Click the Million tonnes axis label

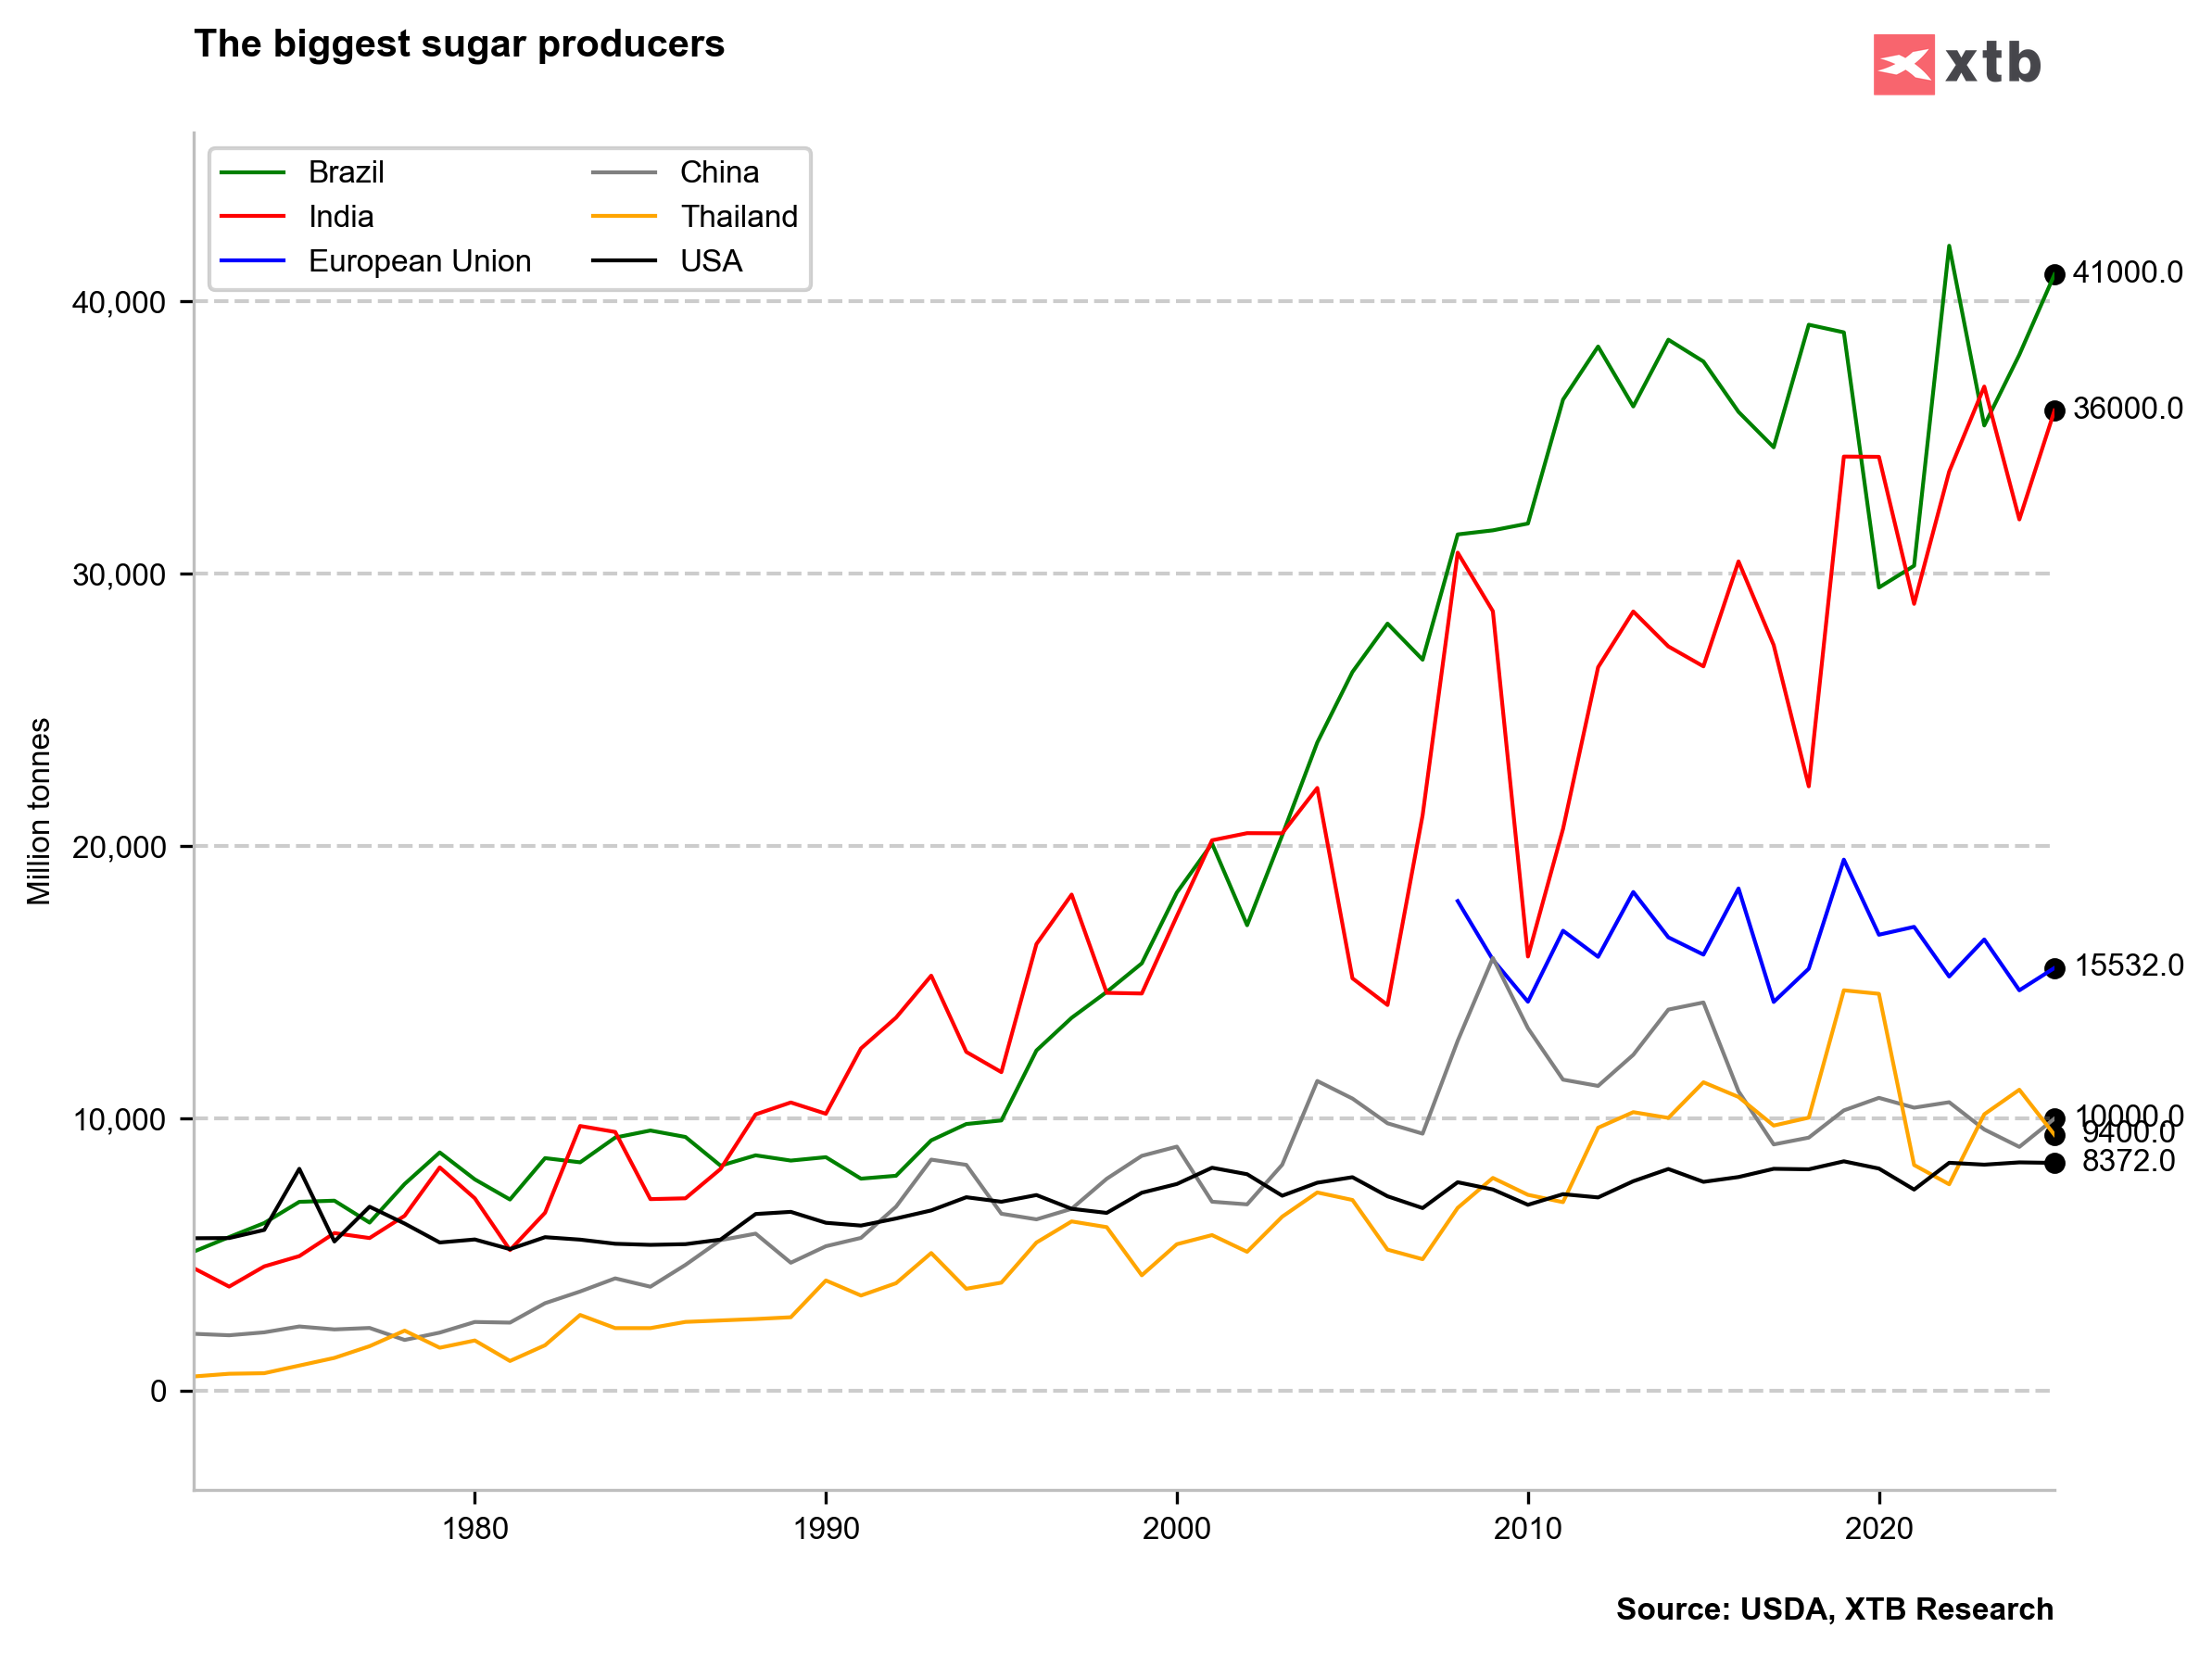(x=38, y=811)
